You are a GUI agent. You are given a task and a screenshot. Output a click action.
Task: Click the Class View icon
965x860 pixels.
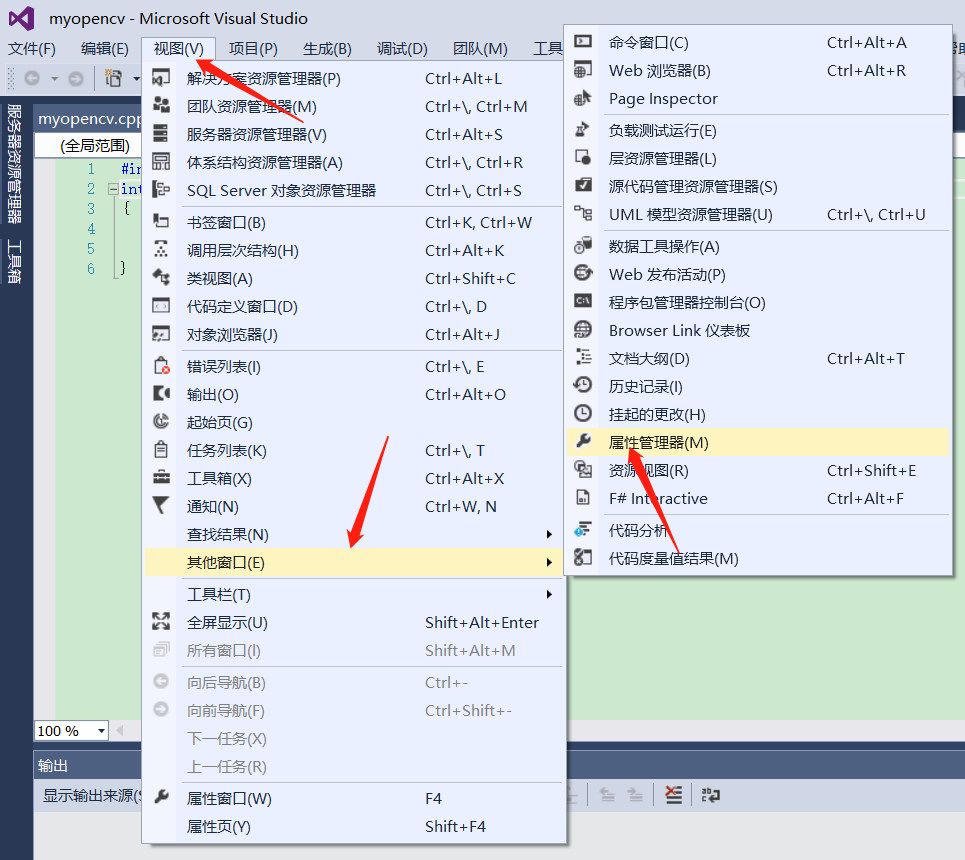161,278
